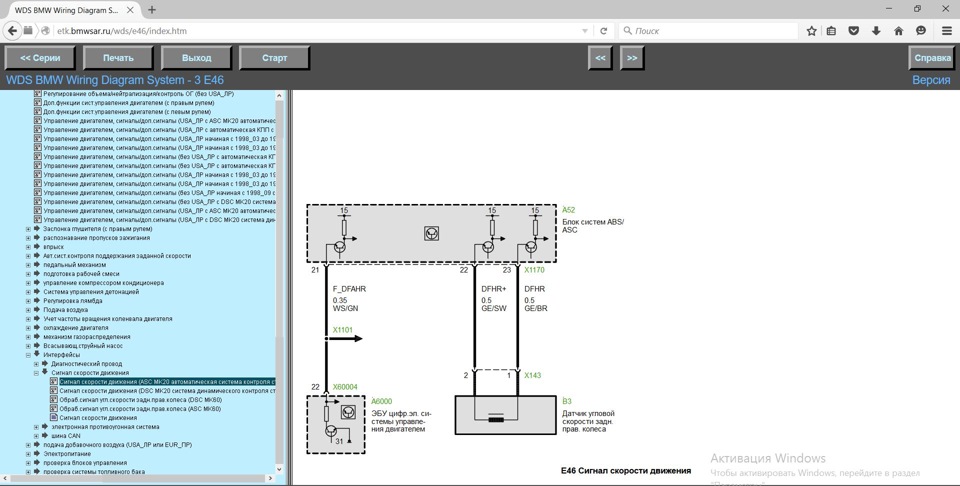
Task: Click the X1170 connector label
Action: (x=534, y=270)
